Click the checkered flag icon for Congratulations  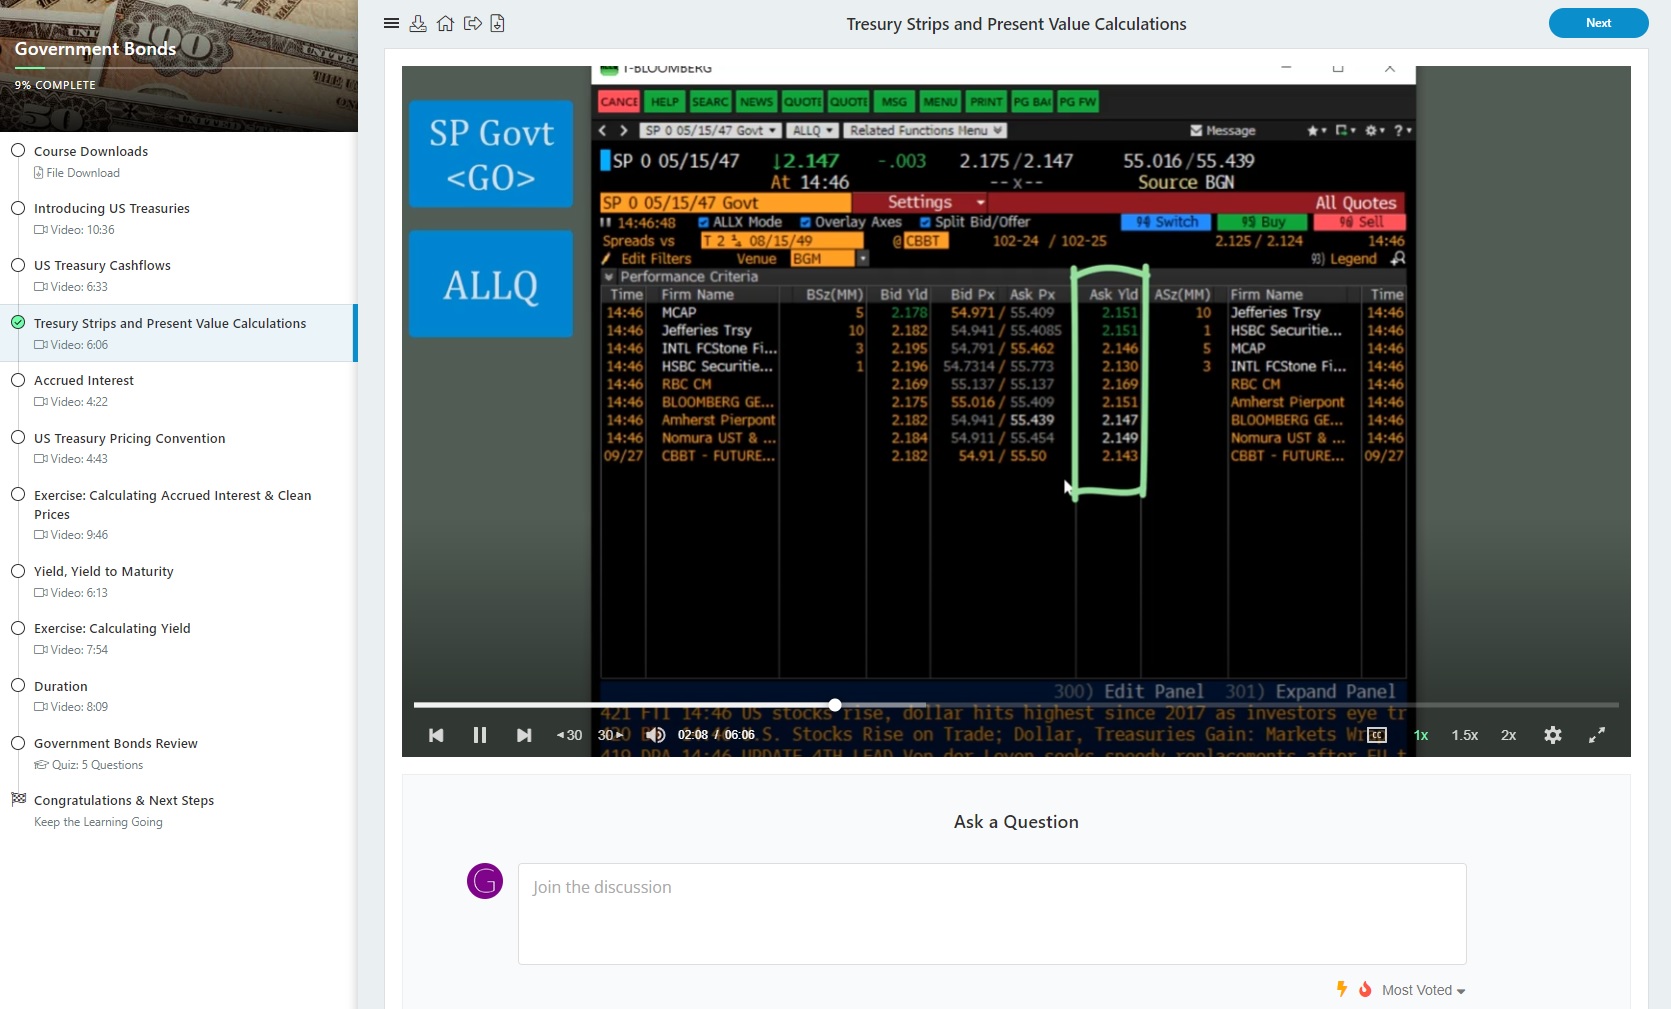[18, 799]
